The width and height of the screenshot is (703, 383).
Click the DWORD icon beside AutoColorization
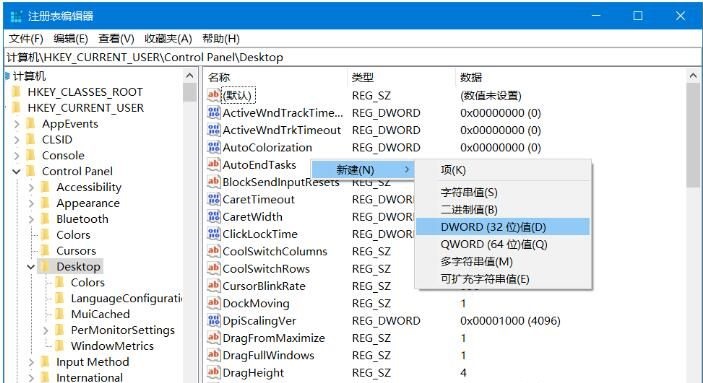pyautogui.click(x=213, y=147)
